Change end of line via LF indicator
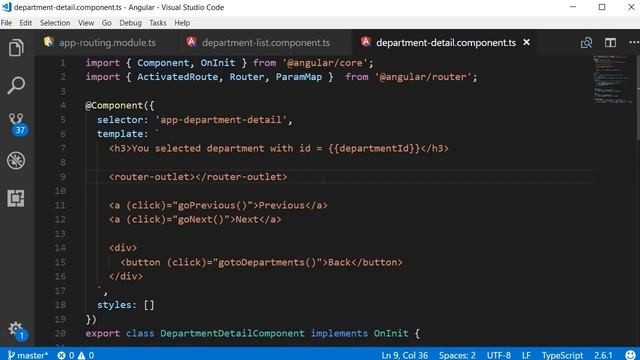The width and height of the screenshot is (640, 360). click(526, 355)
